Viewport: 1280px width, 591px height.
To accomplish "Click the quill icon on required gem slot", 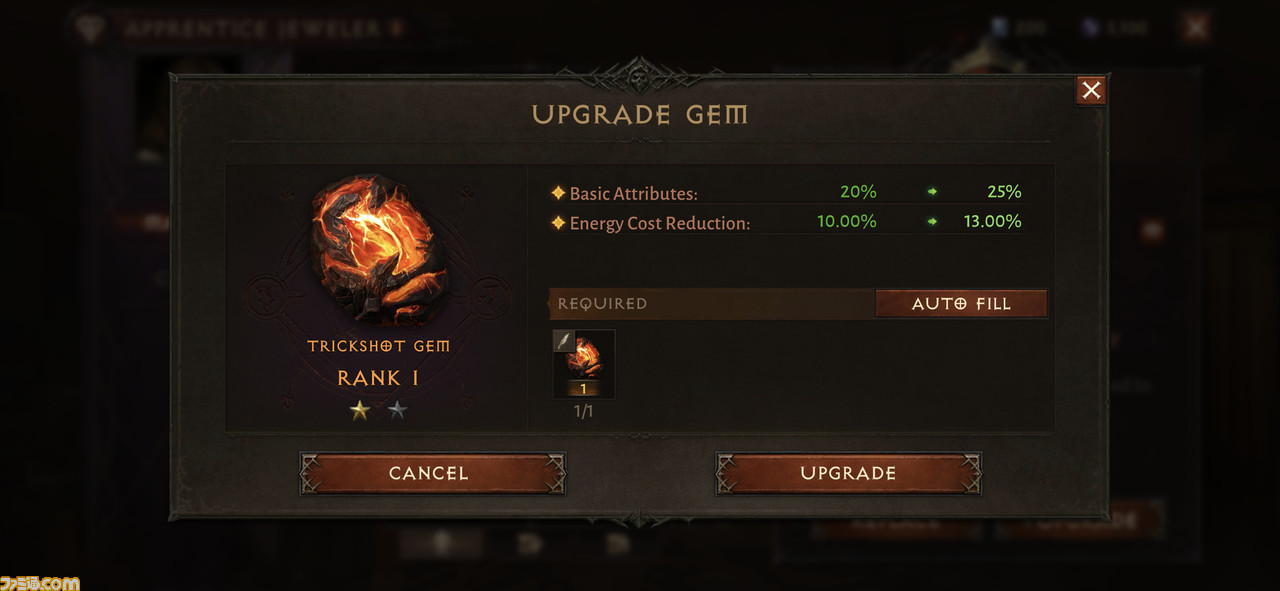I will click(564, 341).
